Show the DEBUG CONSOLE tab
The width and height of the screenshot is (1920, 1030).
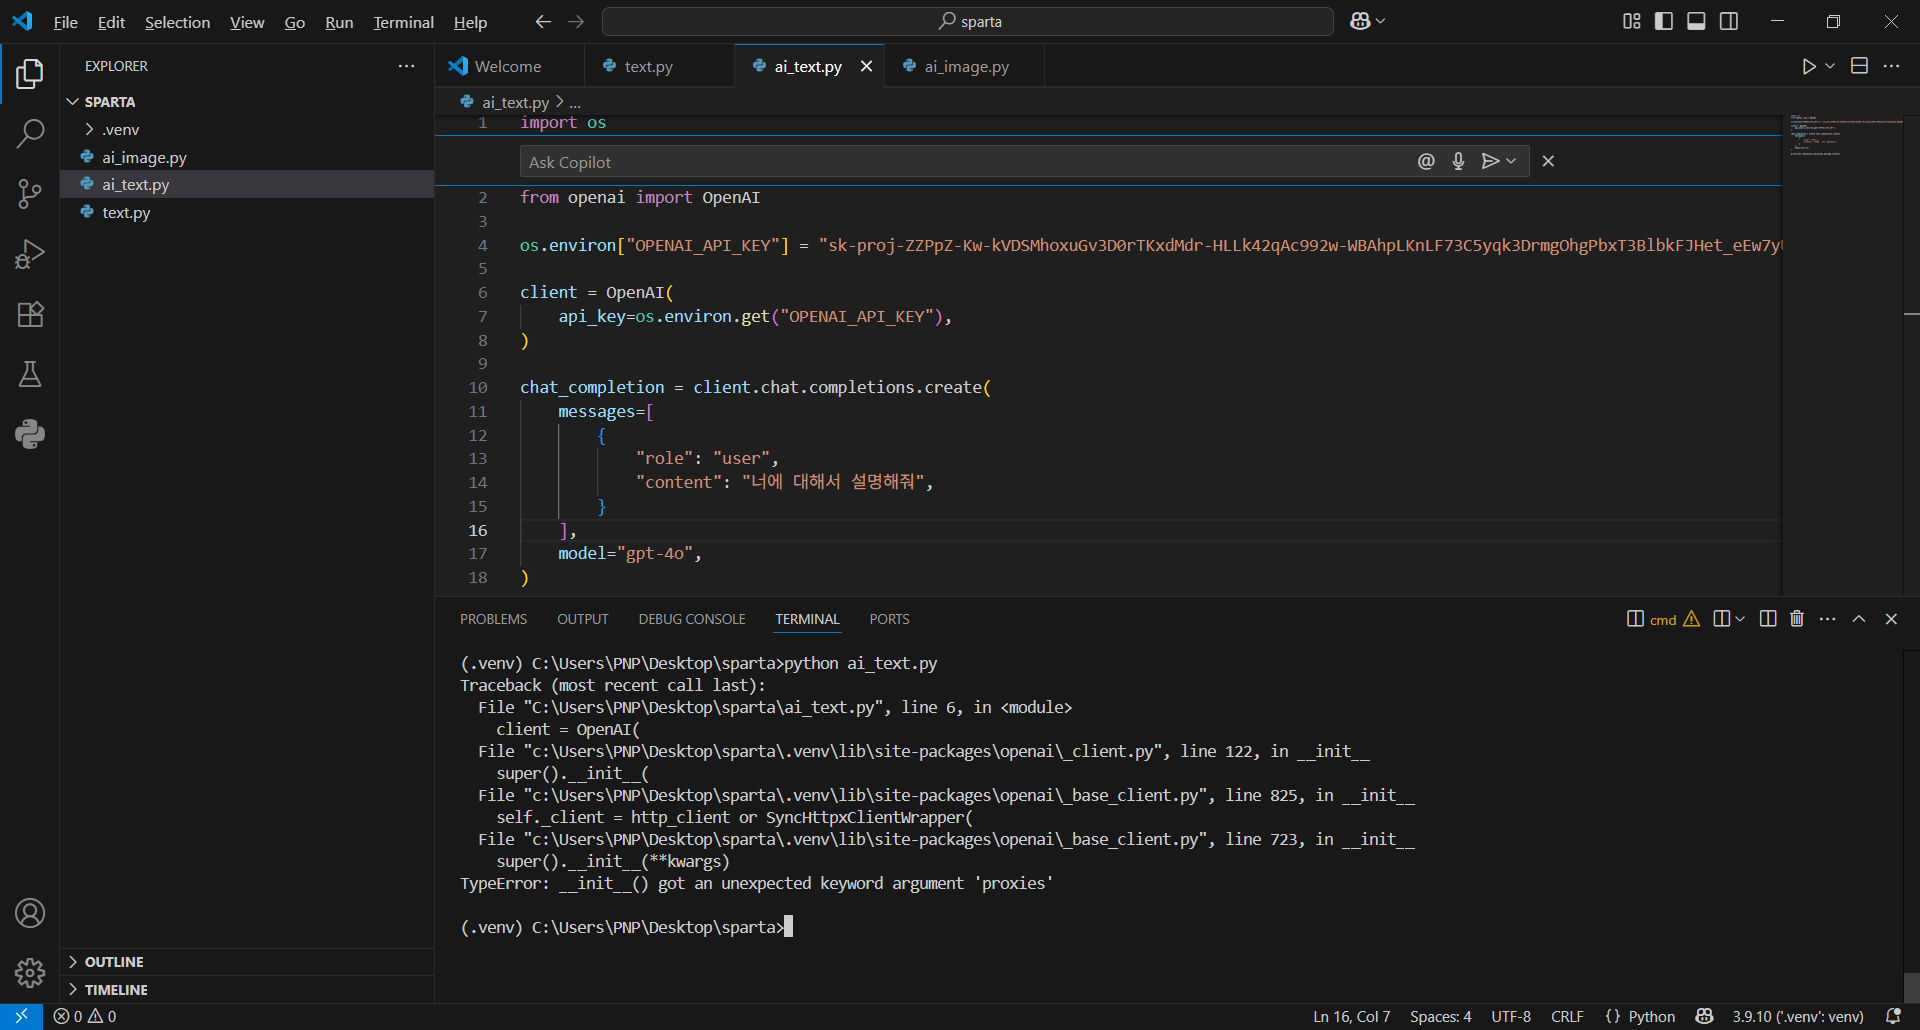coord(692,619)
